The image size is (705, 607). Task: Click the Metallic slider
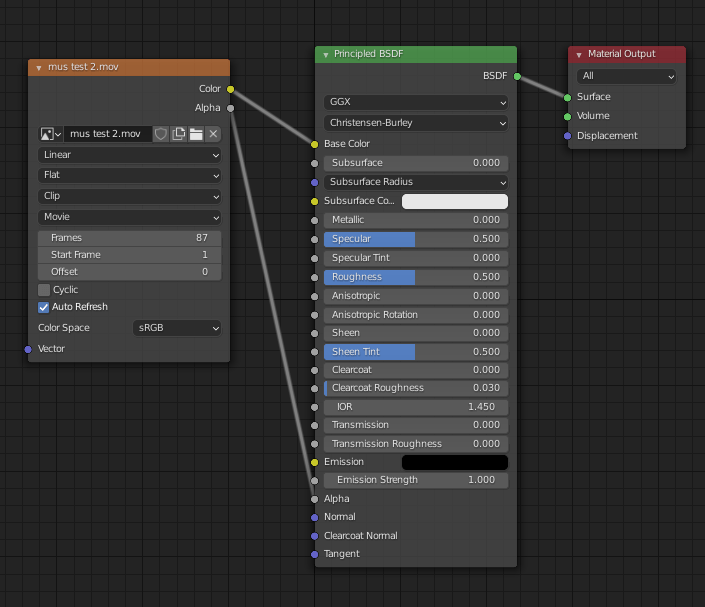(416, 220)
